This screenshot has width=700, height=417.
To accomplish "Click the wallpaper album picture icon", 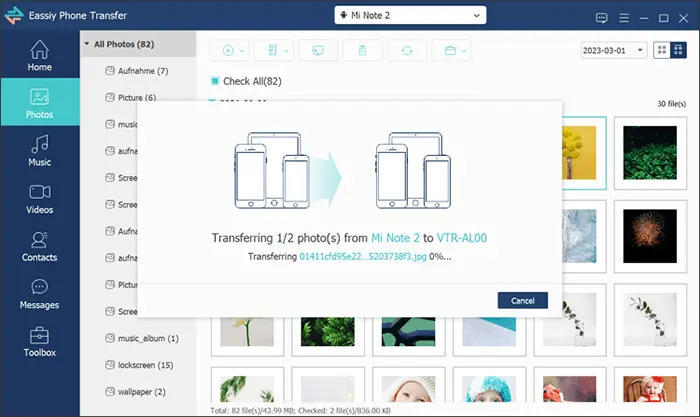I will tap(110, 392).
